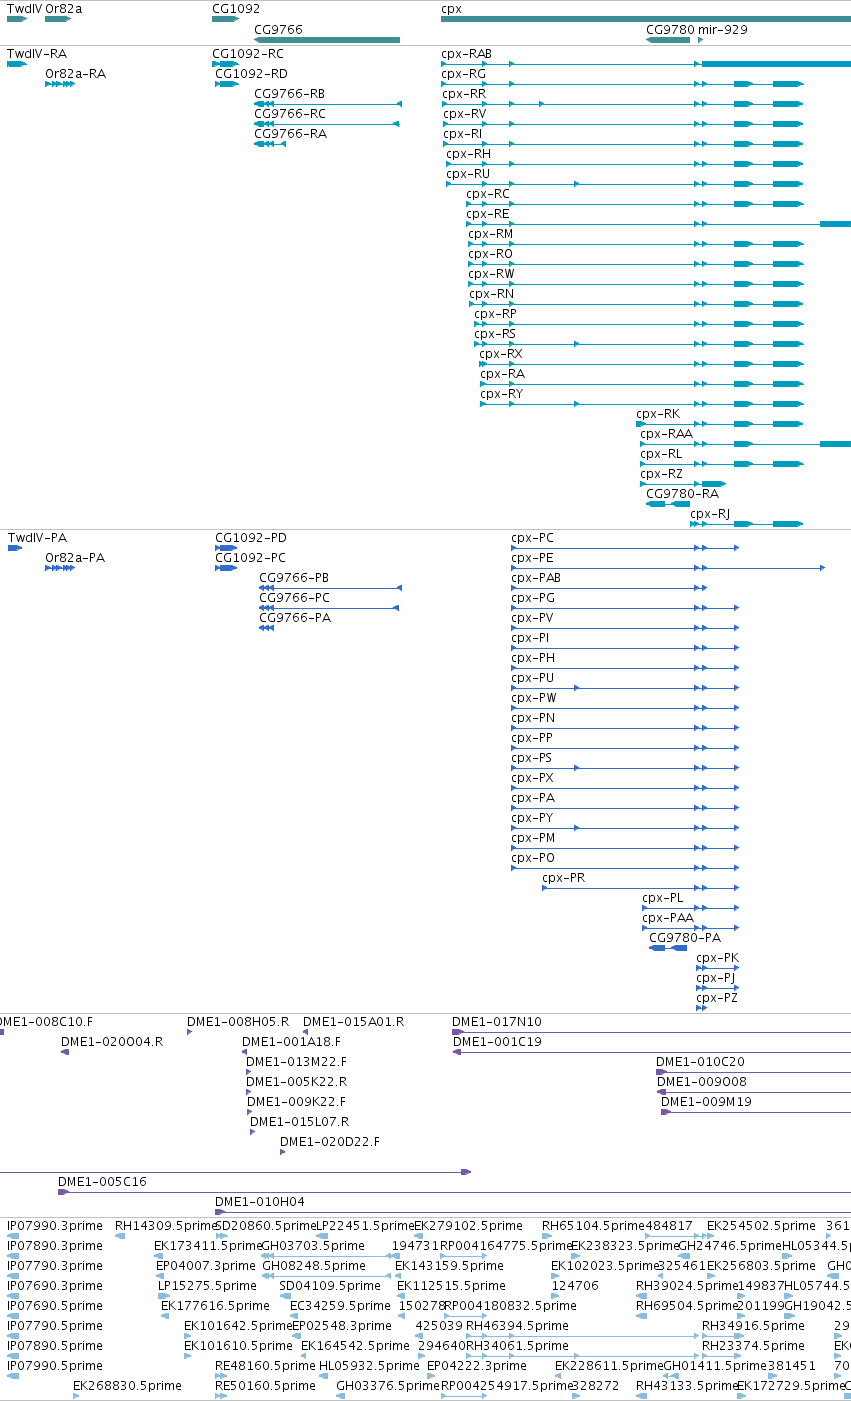Select the cpx-PZ protein label
This screenshot has width=851, height=1401.
(x=717, y=998)
